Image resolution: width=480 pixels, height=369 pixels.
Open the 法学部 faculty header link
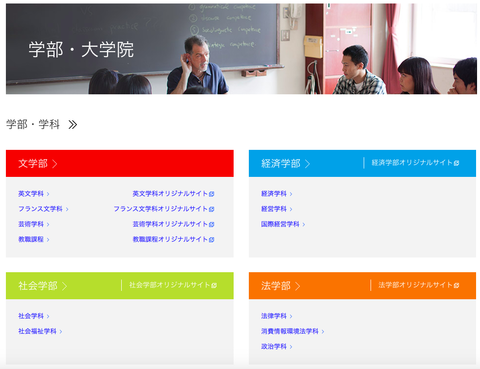point(276,286)
